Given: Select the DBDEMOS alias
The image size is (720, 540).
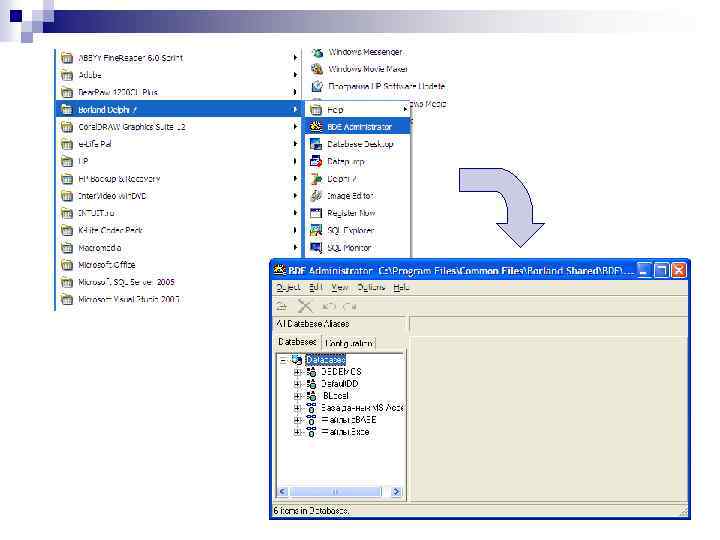Looking at the screenshot, I should [341, 371].
